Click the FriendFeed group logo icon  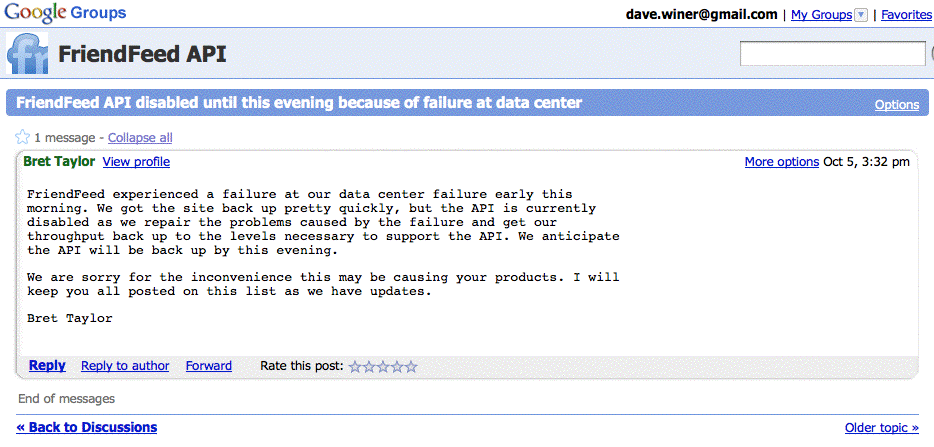[x=27, y=53]
